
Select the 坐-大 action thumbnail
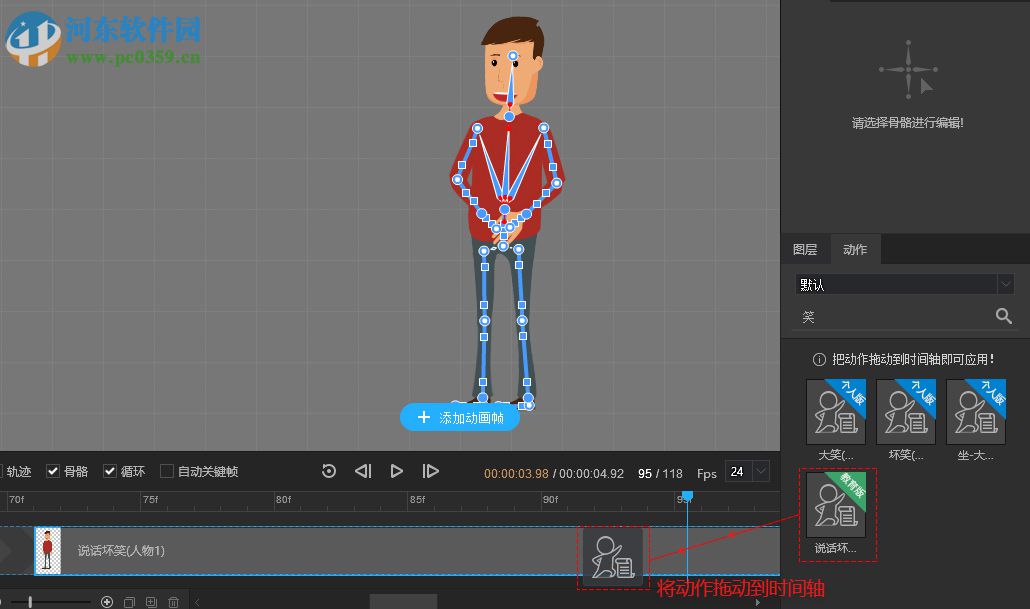coord(976,412)
